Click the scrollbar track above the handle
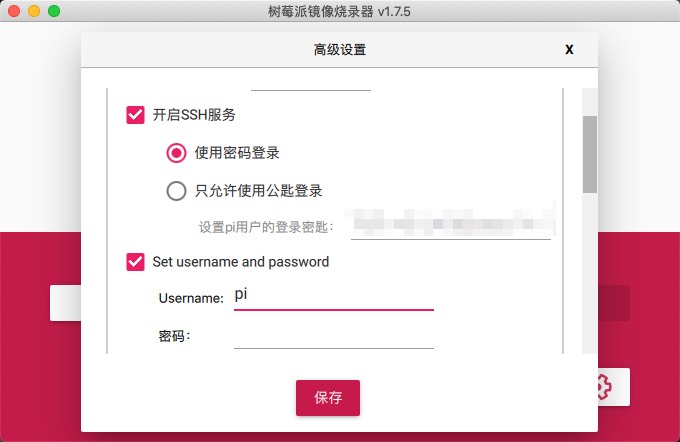This screenshot has height=442, width=680. pos(589,102)
